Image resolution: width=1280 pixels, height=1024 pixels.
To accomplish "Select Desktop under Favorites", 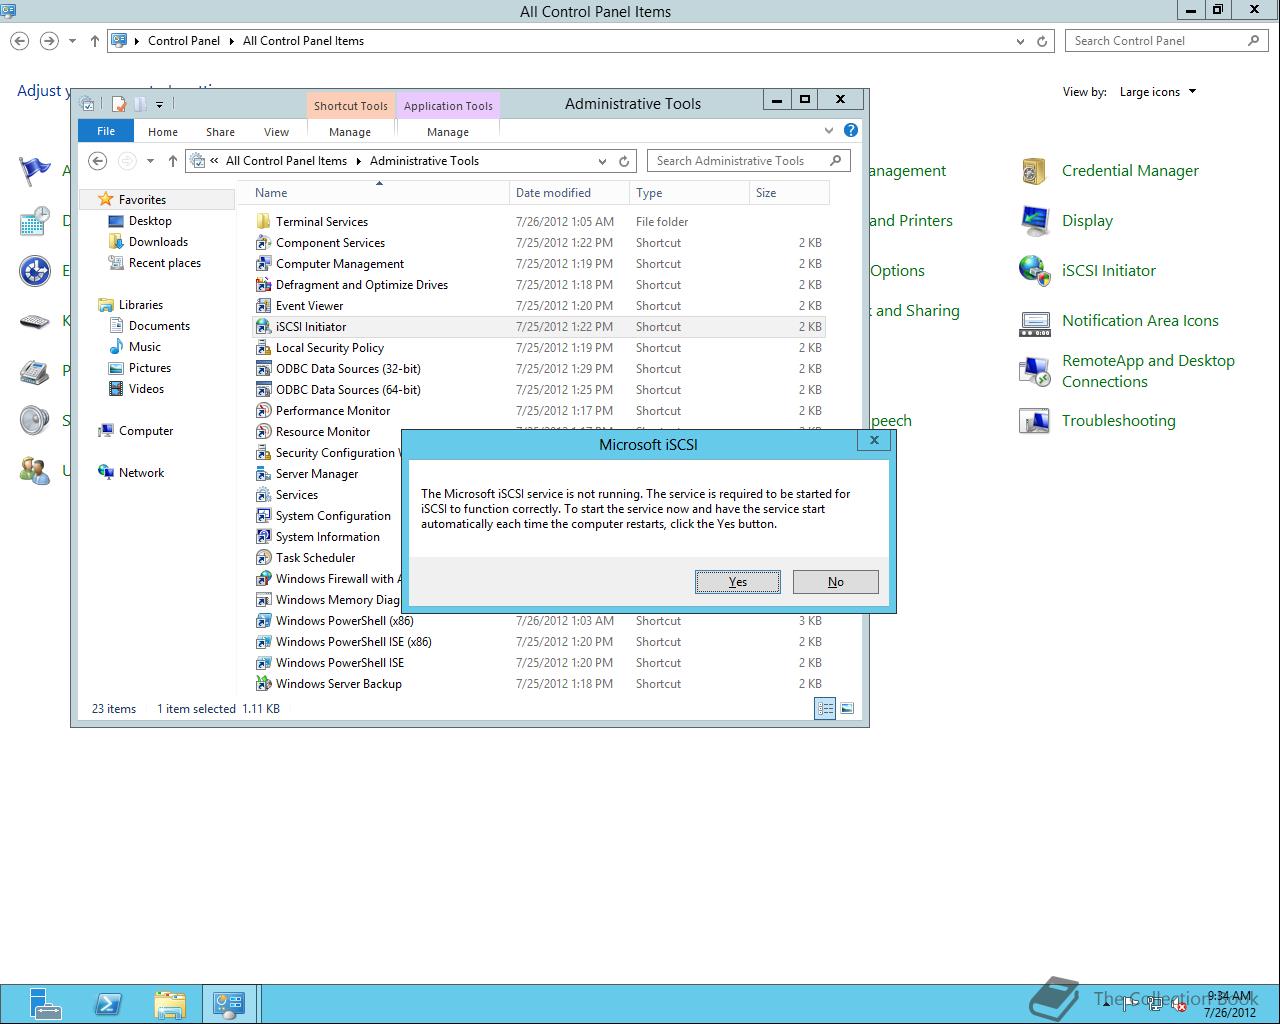I will coord(150,221).
